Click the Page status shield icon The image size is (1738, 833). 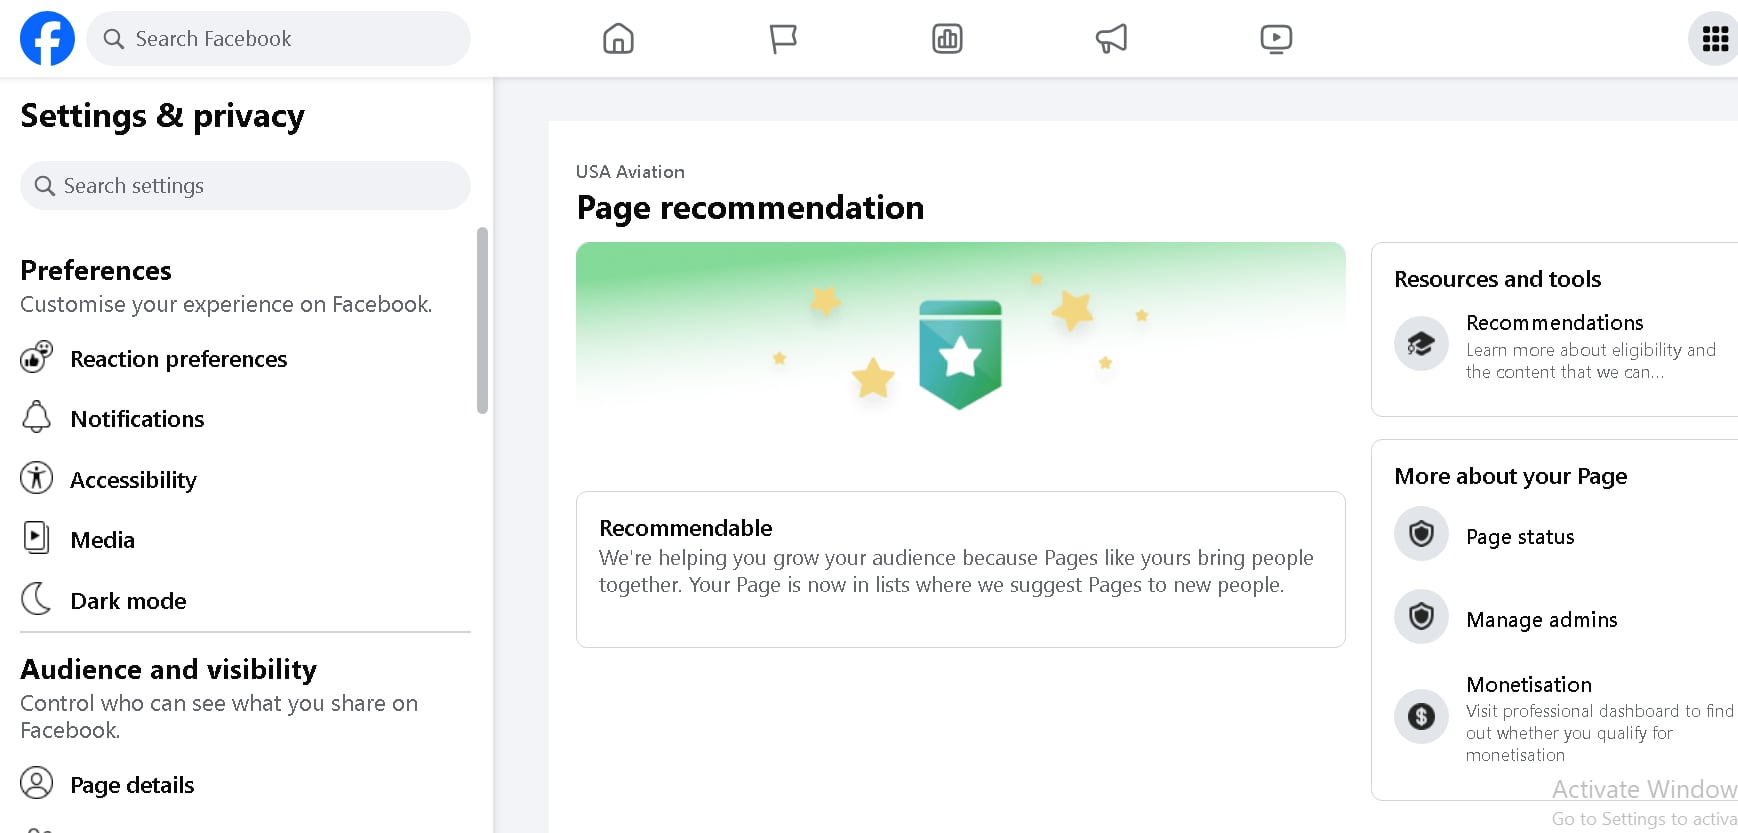tap(1421, 534)
